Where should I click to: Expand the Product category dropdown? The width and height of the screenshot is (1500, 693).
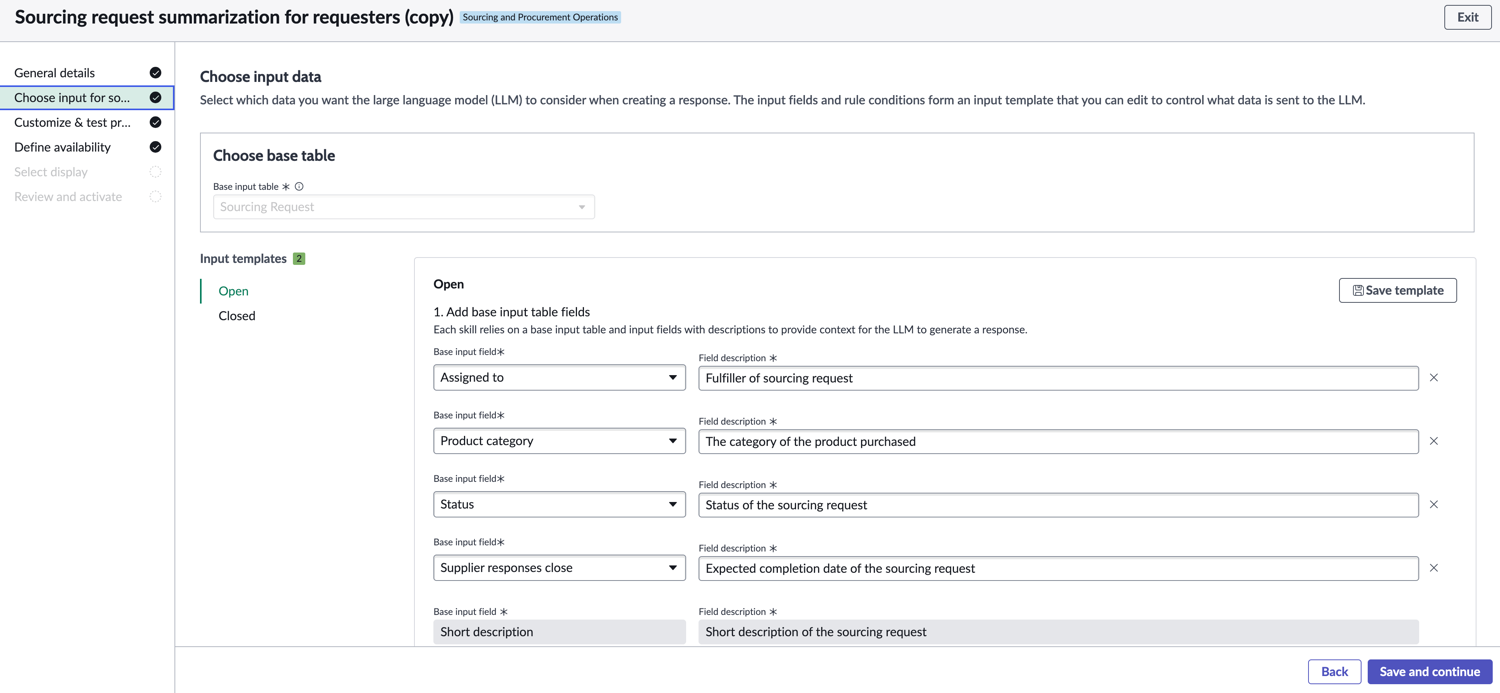click(x=559, y=441)
